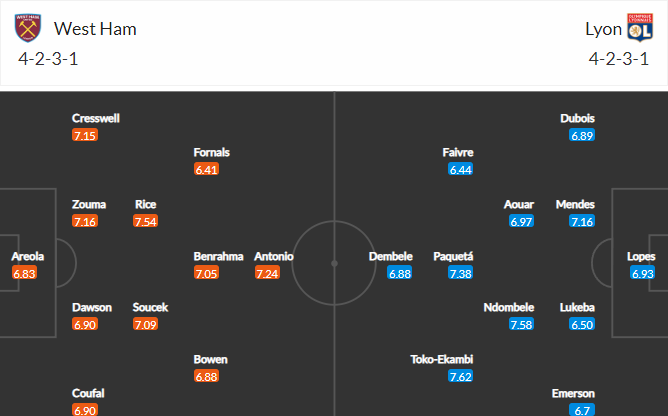The height and width of the screenshot is (416, 668).
Task: Select goalkeeper Areola
Action: tap(27, 256)
